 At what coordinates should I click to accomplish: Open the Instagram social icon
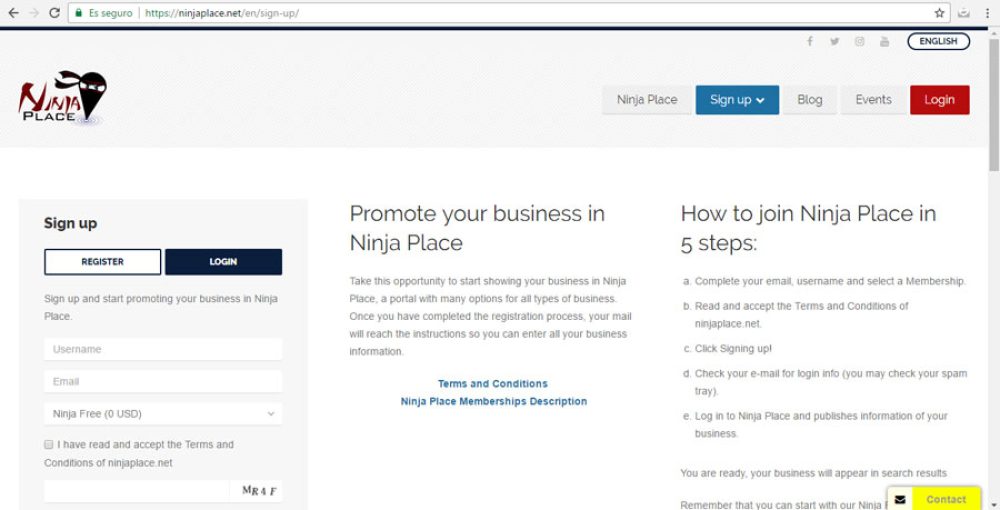tap(859, 42)
